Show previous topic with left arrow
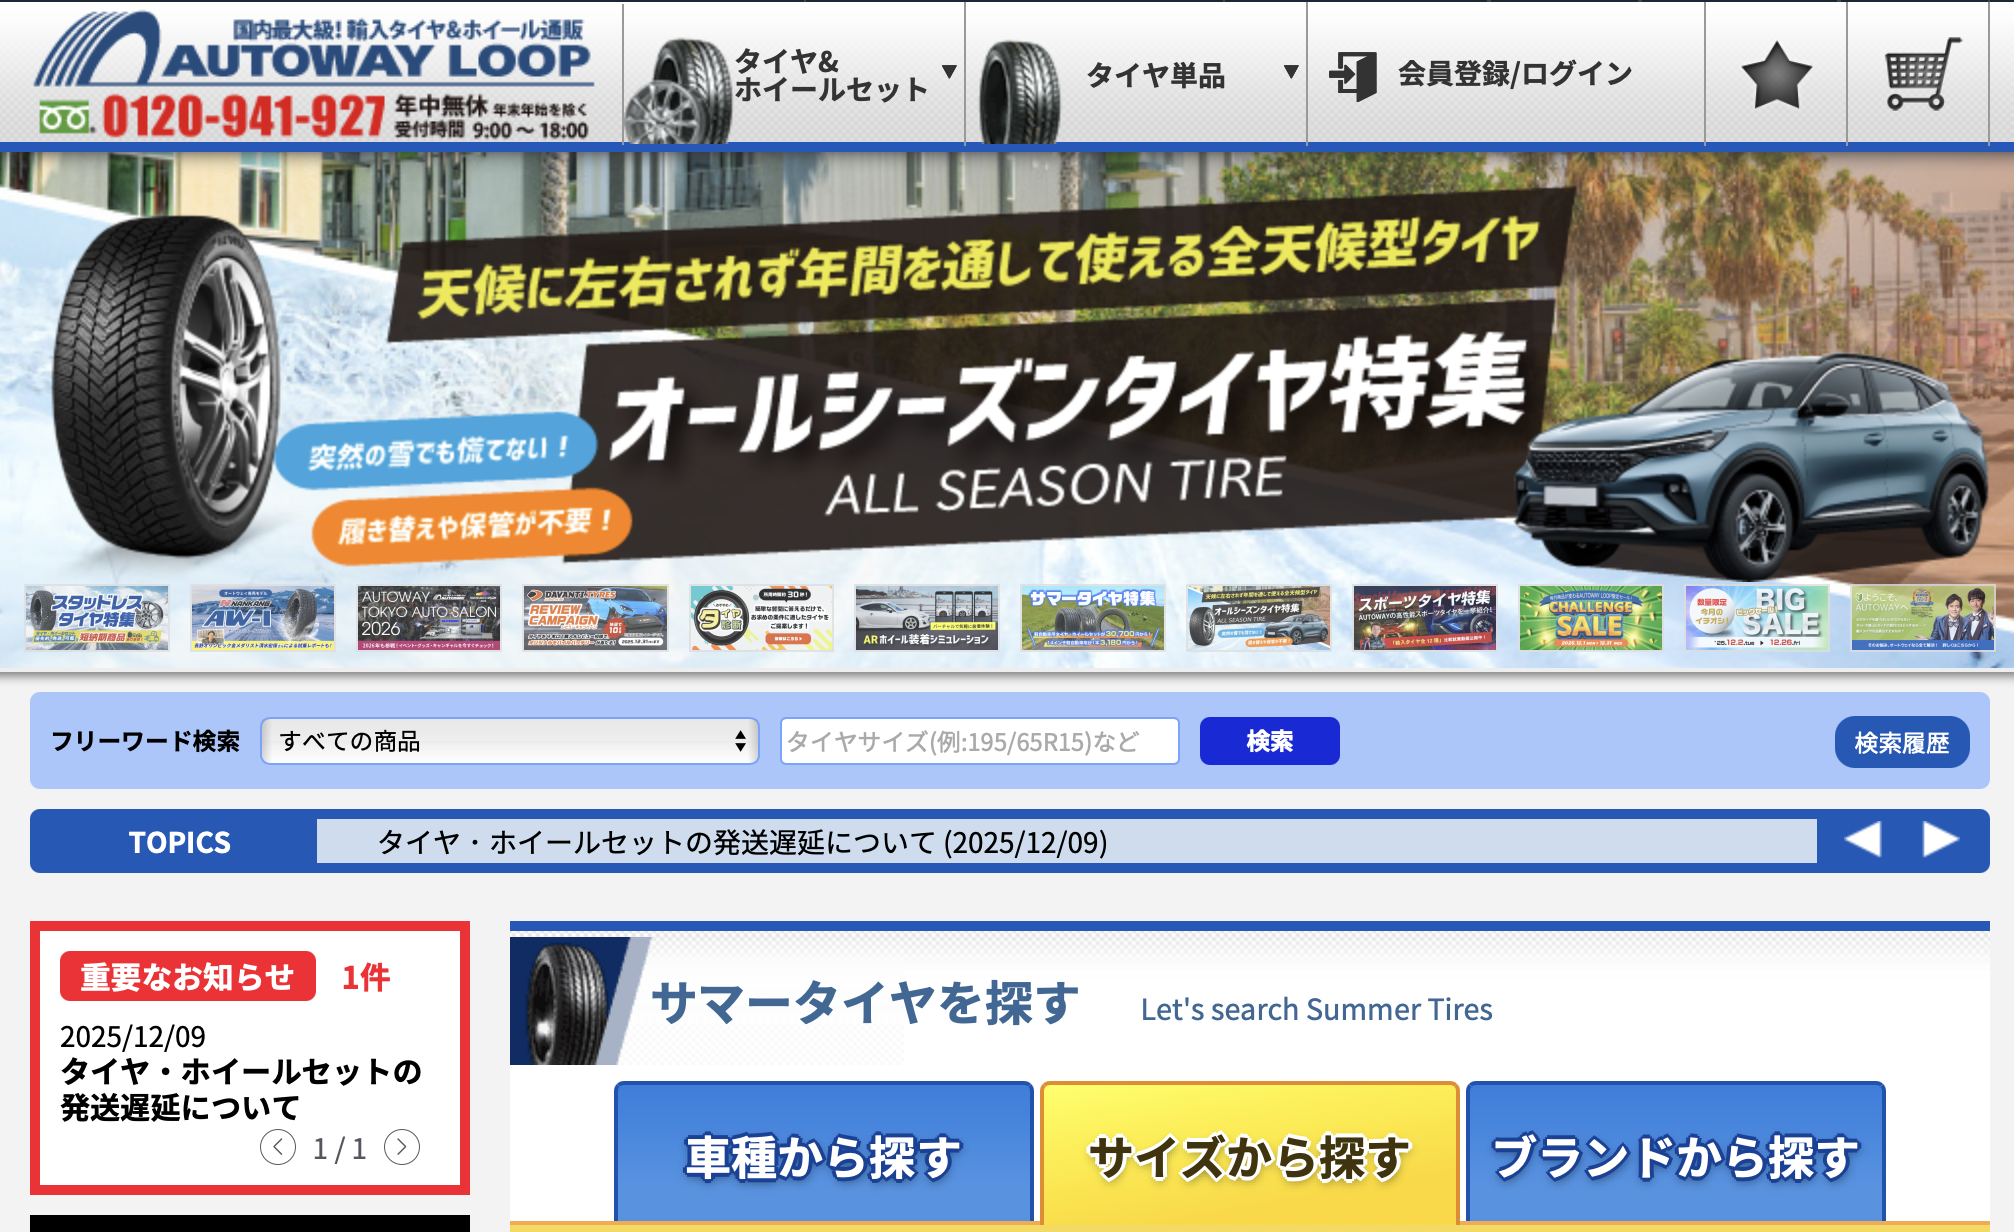Screen dimensions: 2014x1232 (1862, 840)
